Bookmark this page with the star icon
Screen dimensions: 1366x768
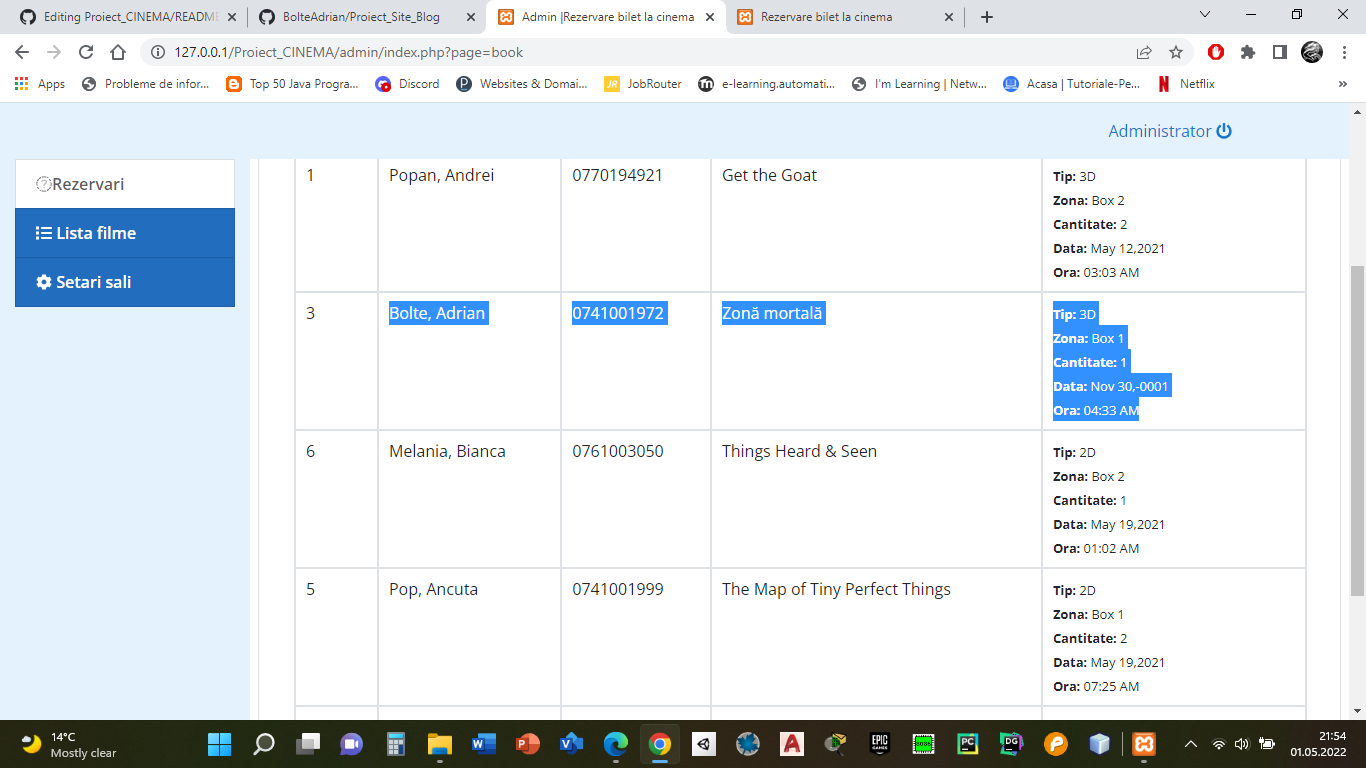tap(1176, 52)
